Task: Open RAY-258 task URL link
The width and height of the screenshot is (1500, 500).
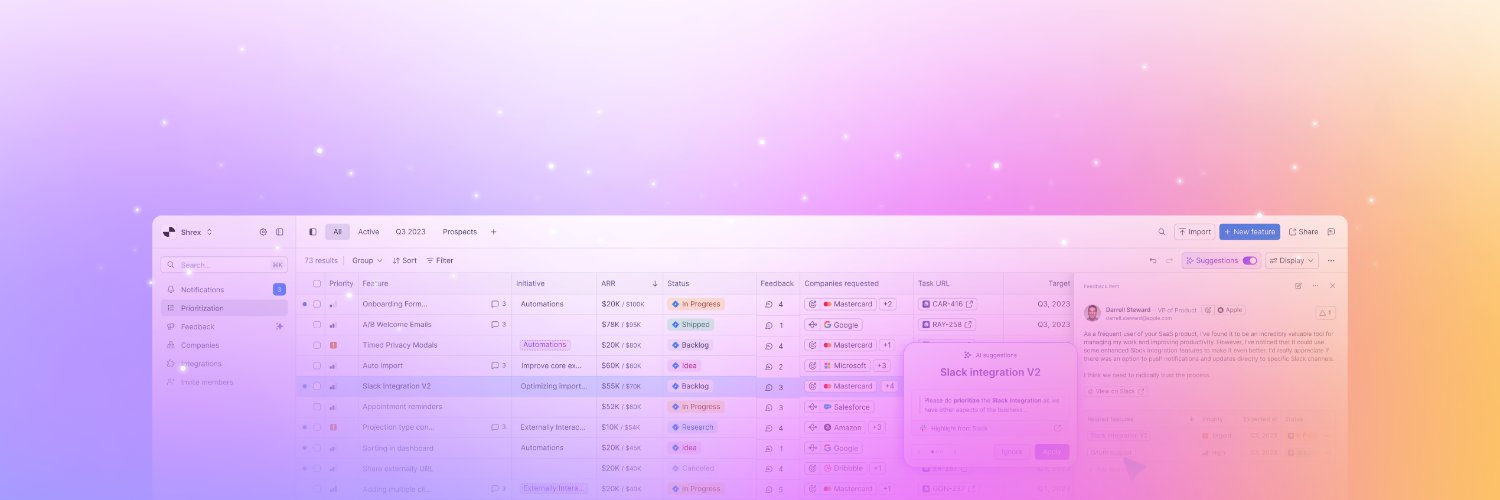Action: click(x=947, y=325)
